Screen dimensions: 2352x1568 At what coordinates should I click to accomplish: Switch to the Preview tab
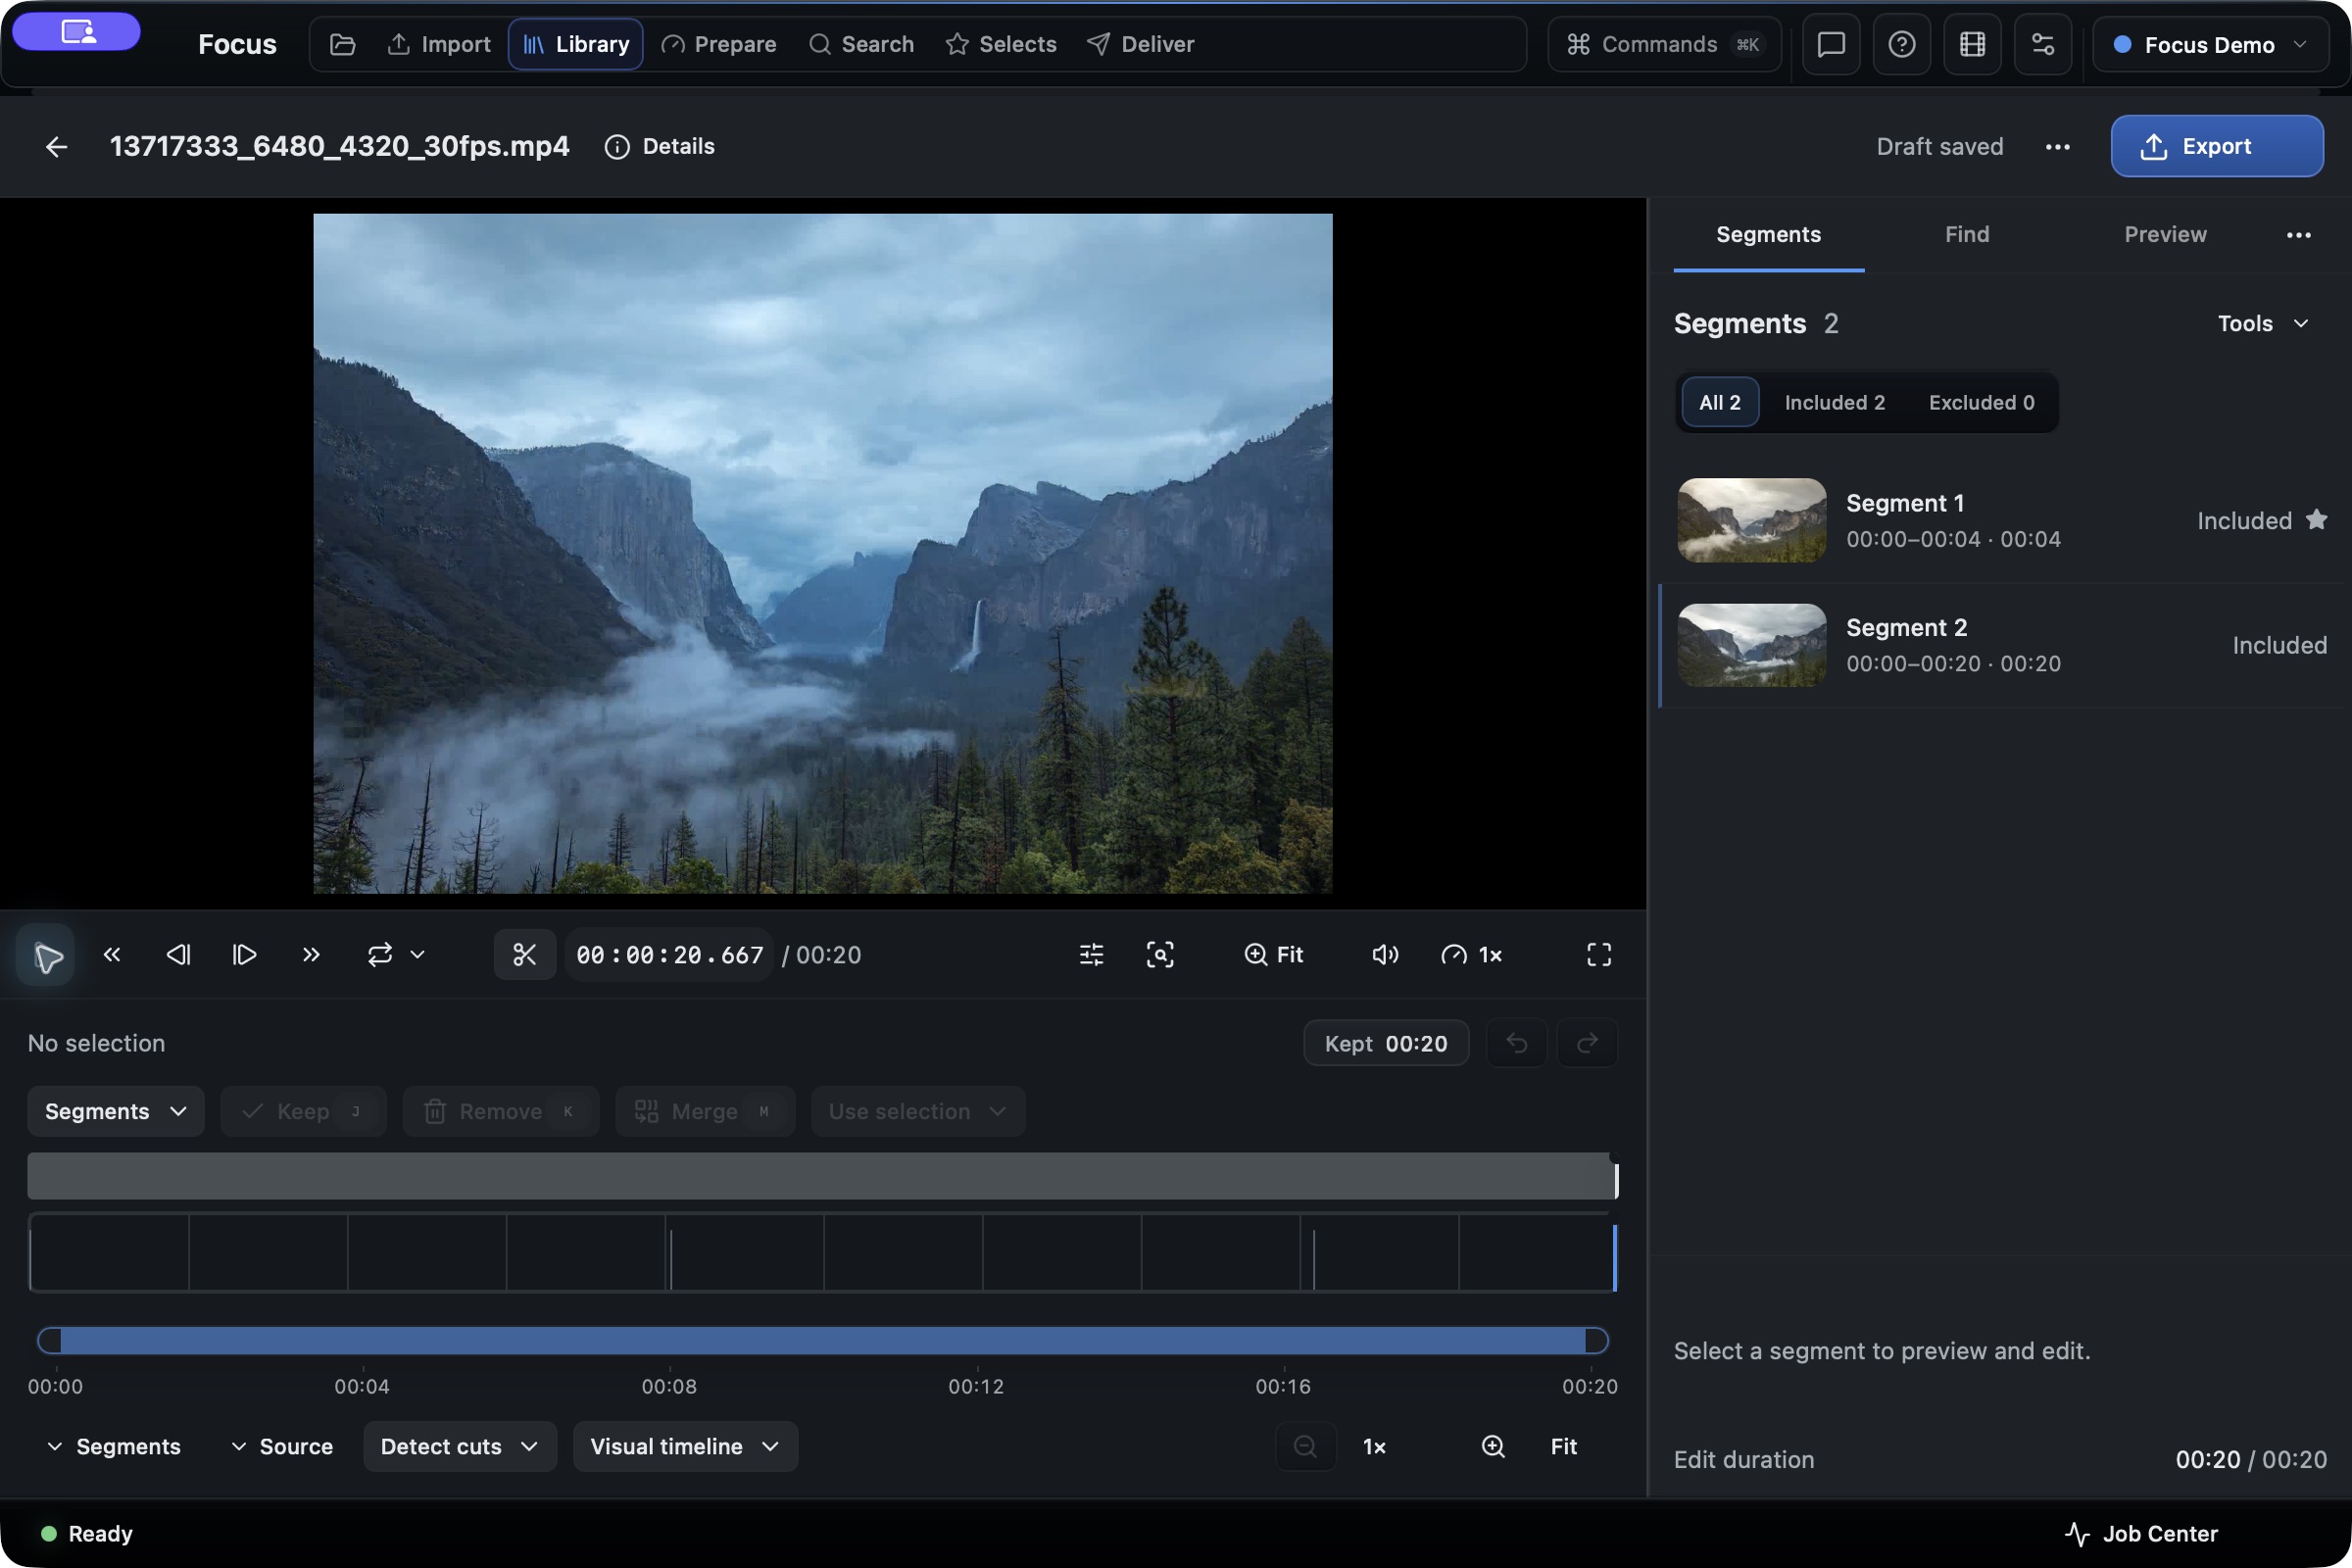point(2165,234)
